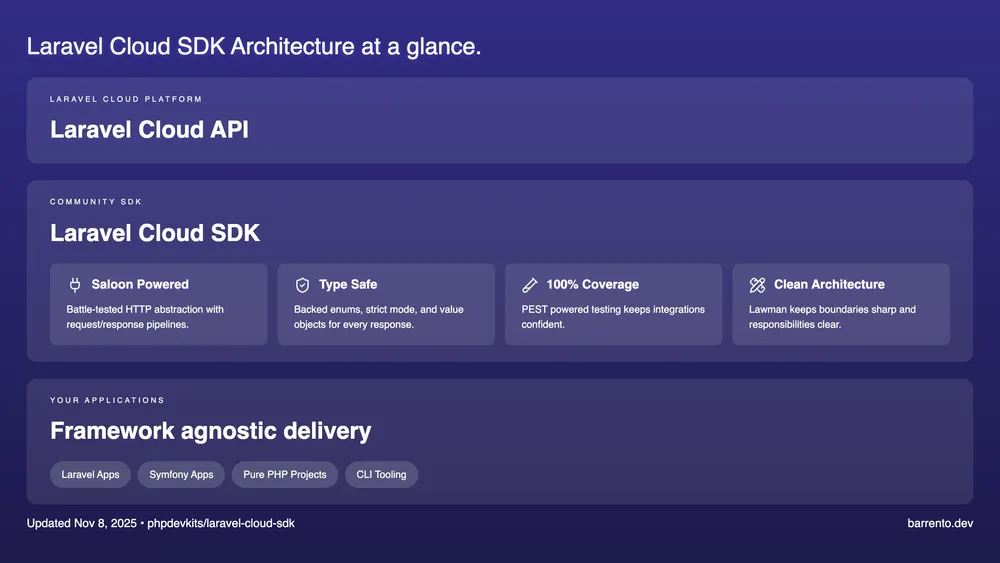Select the Type Safe card title
The height and width of the screenshot is (563, 1000).
click(348, 285)
